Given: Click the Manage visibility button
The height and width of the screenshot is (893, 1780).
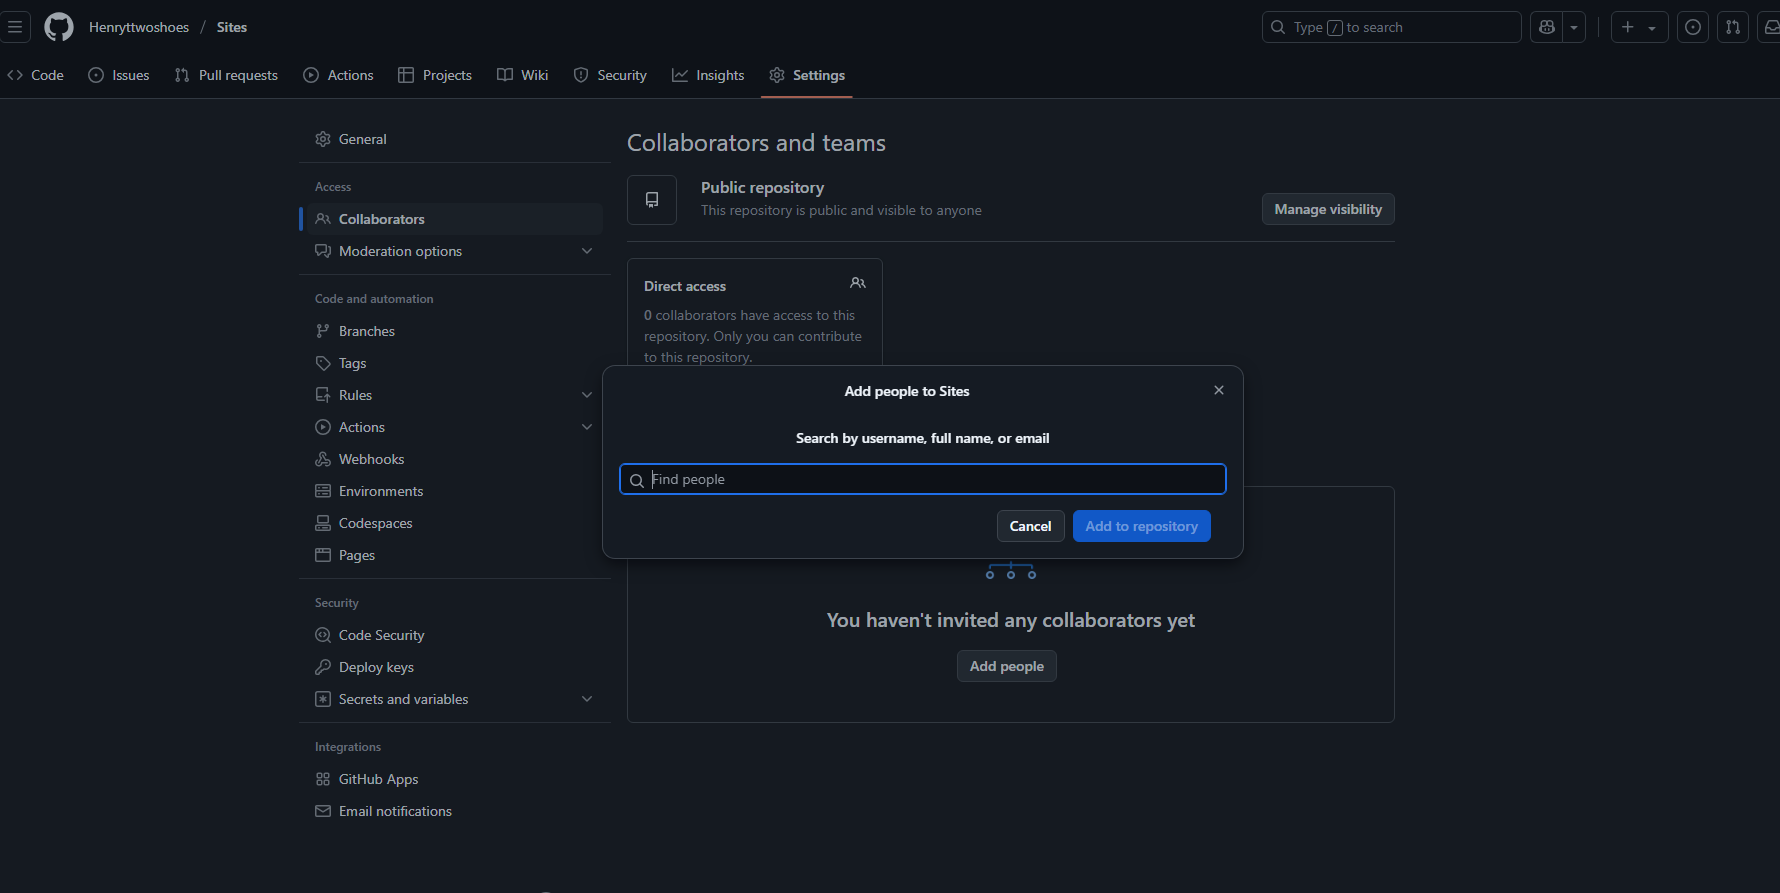Looking at the screenshot, I should pyautogui.click(x=1328, y=209).
